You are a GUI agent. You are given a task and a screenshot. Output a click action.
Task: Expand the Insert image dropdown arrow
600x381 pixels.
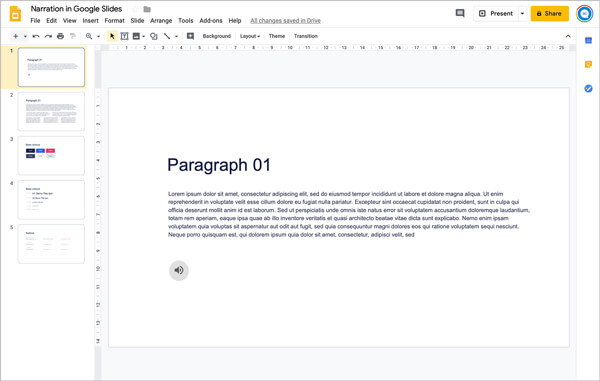pos(143,36)
